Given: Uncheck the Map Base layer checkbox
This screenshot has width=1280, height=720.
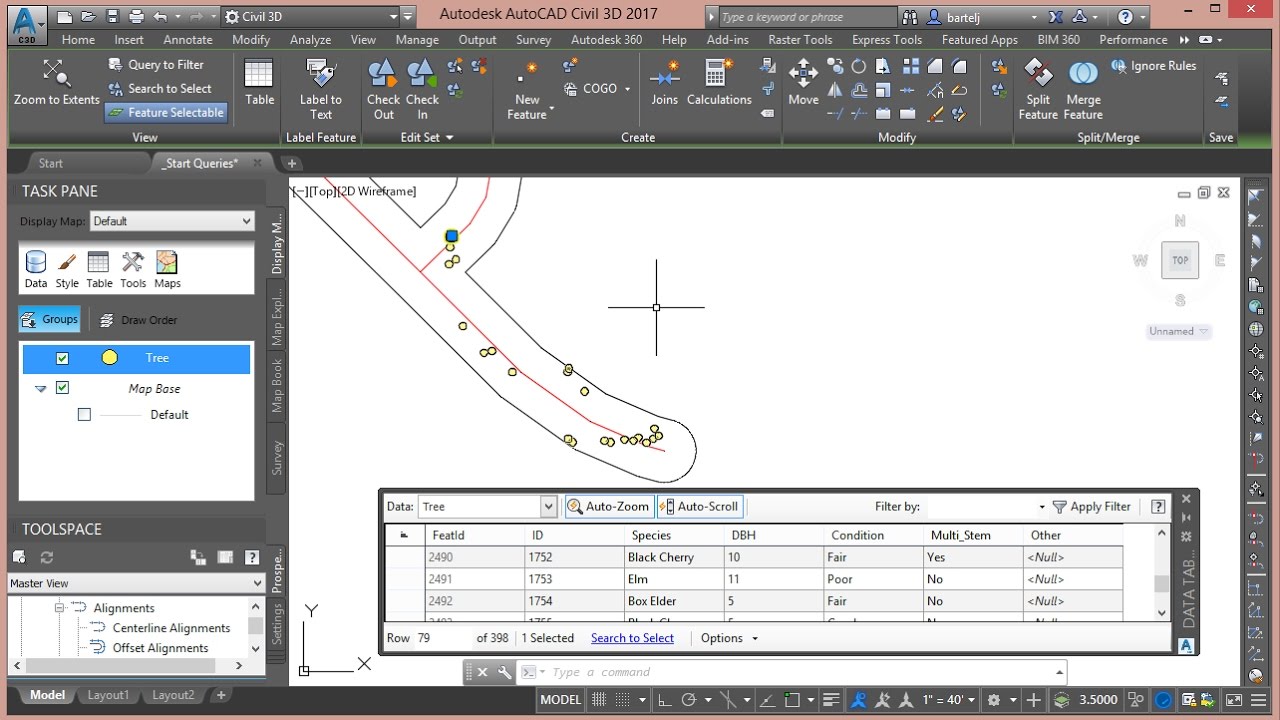Looking at the screenshot, I should (62, 388).
